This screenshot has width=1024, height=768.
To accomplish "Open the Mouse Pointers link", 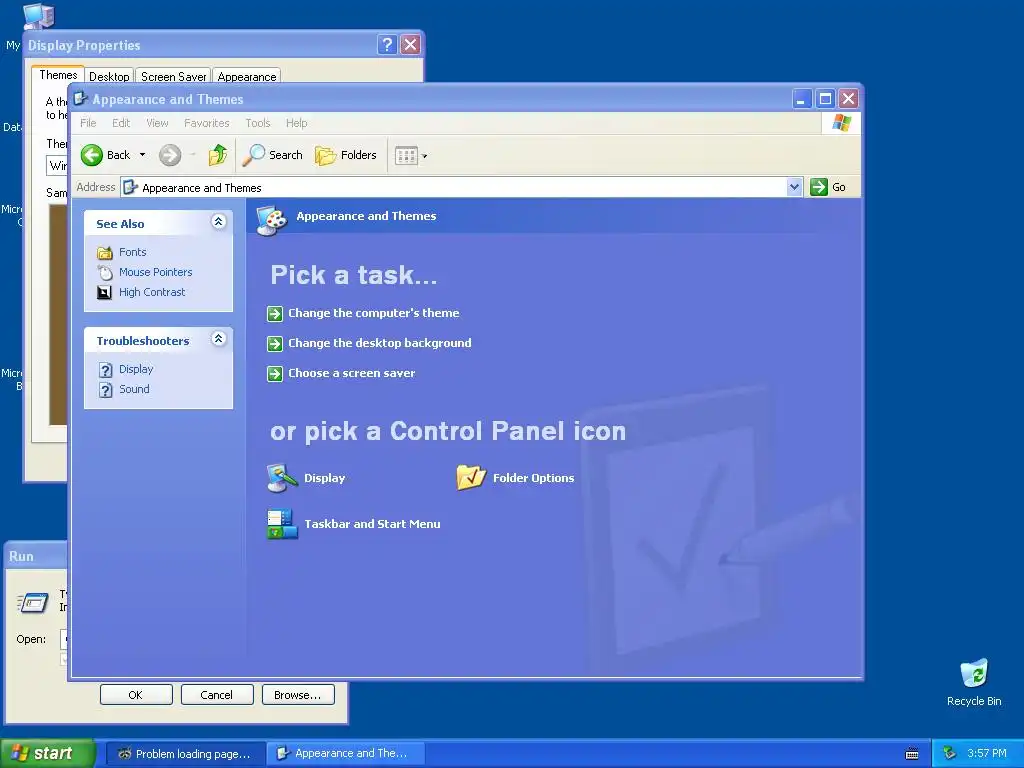I will pos(155,272).
